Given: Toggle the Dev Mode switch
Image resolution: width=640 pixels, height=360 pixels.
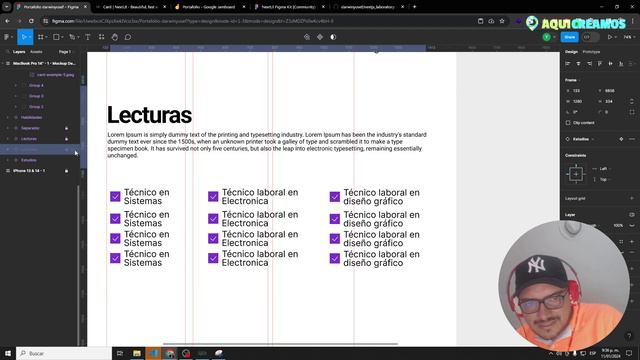Looking at the screenshot, I should pos(590,37).
